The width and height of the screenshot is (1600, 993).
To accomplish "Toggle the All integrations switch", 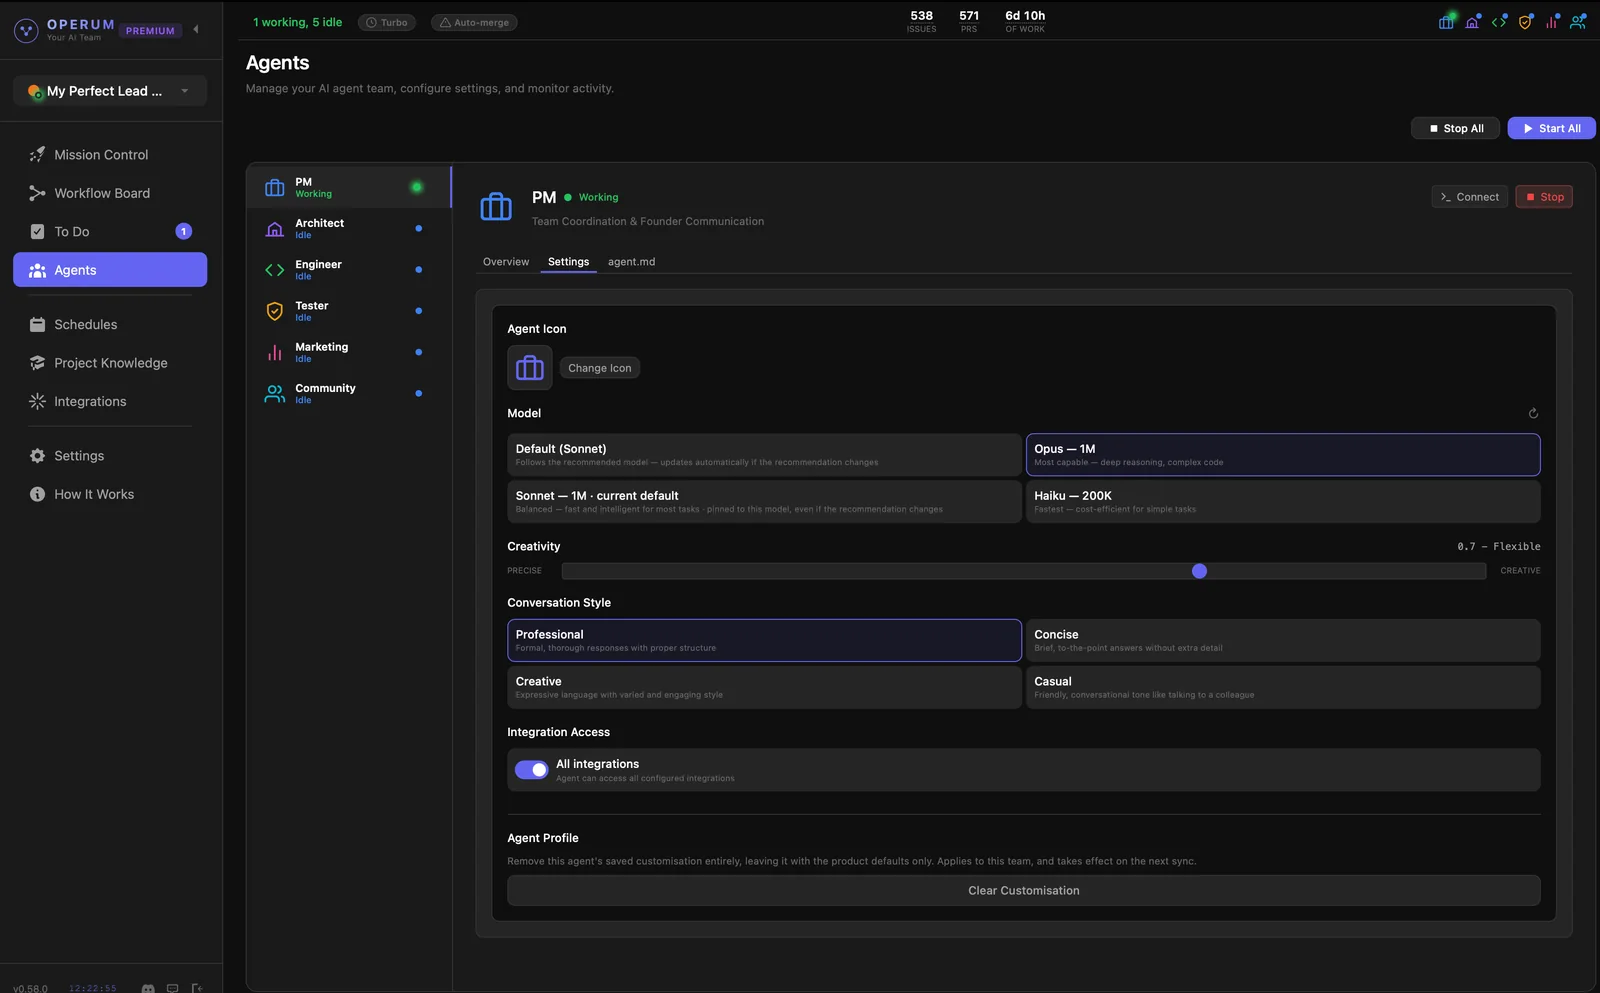I will (531, 770).
